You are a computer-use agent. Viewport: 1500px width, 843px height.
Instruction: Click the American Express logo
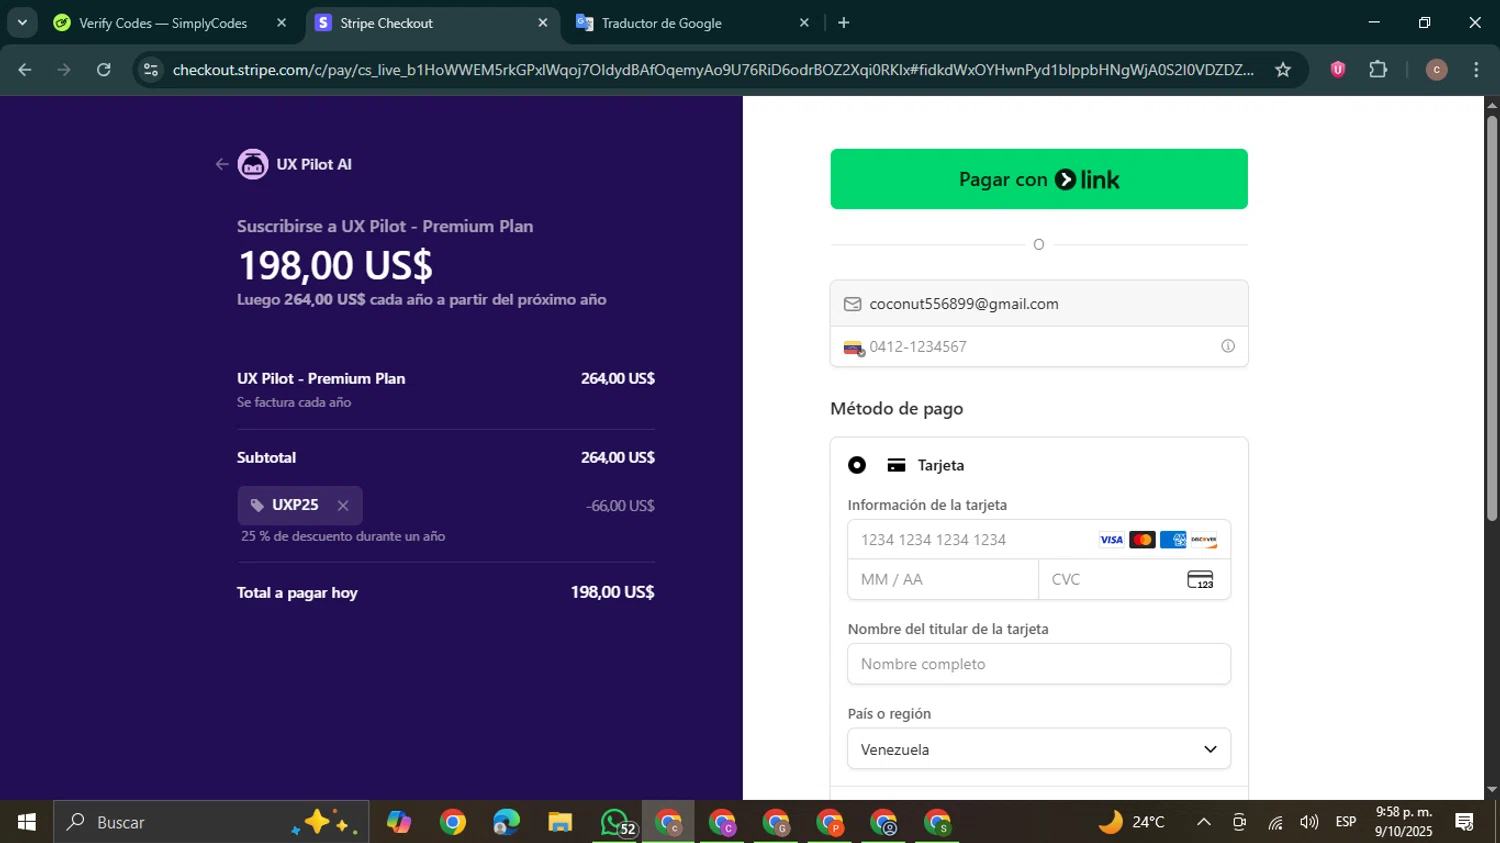1173,540
